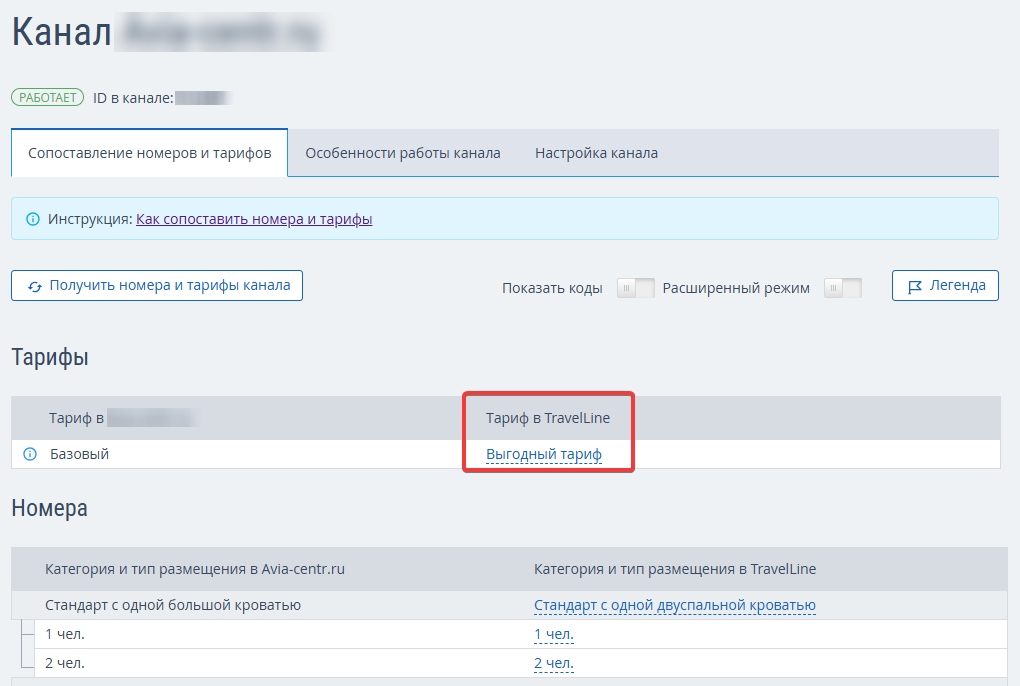The height and width of the screenshot is (686, 1020).
Task: Open the Как сопоставить номера и тарифы link
Action: [254, 219]
